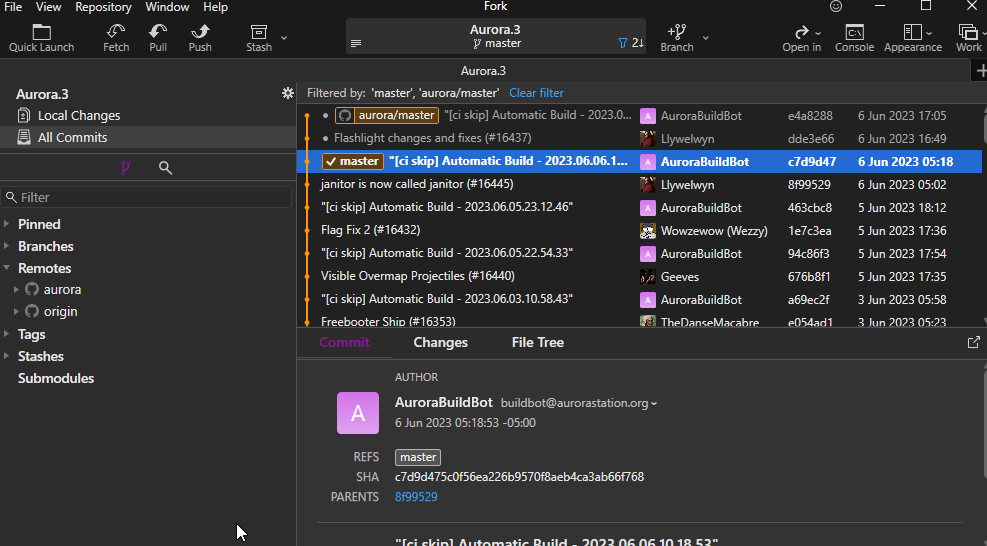Select the Aurora.3 repository tab
Screen dimensions: 987x546
coord(483,71)
